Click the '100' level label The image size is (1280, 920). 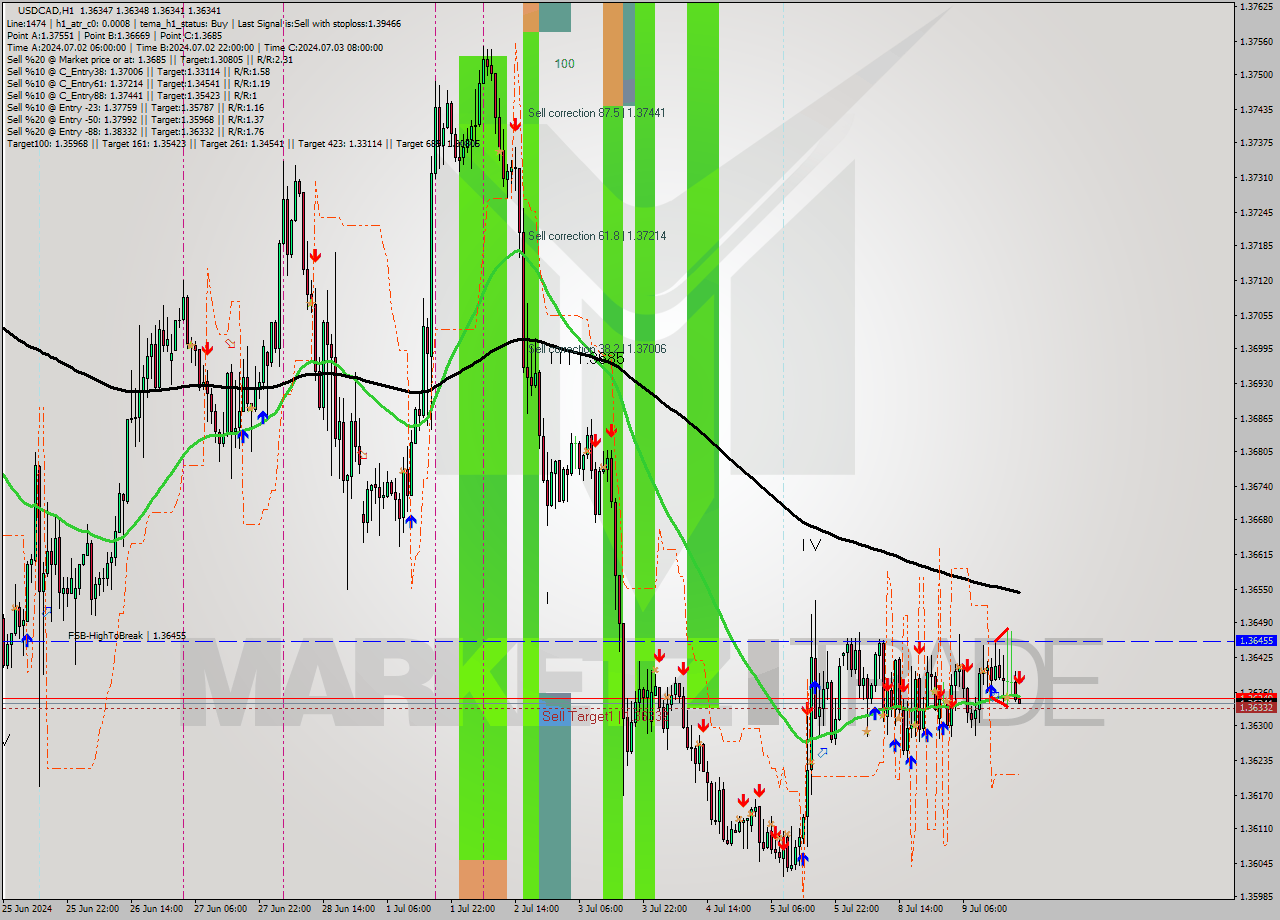[565, 63]
